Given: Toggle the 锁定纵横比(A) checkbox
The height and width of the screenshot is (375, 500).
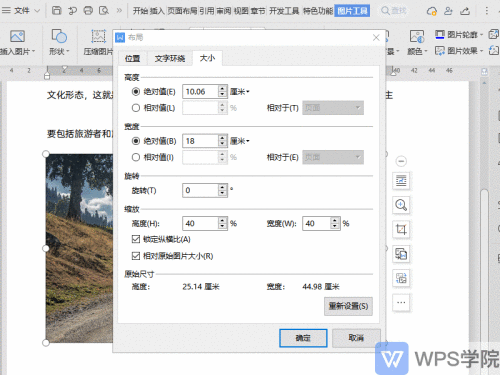Looking at the screenshot, I should pyautogui.click(x=136, y=239).
